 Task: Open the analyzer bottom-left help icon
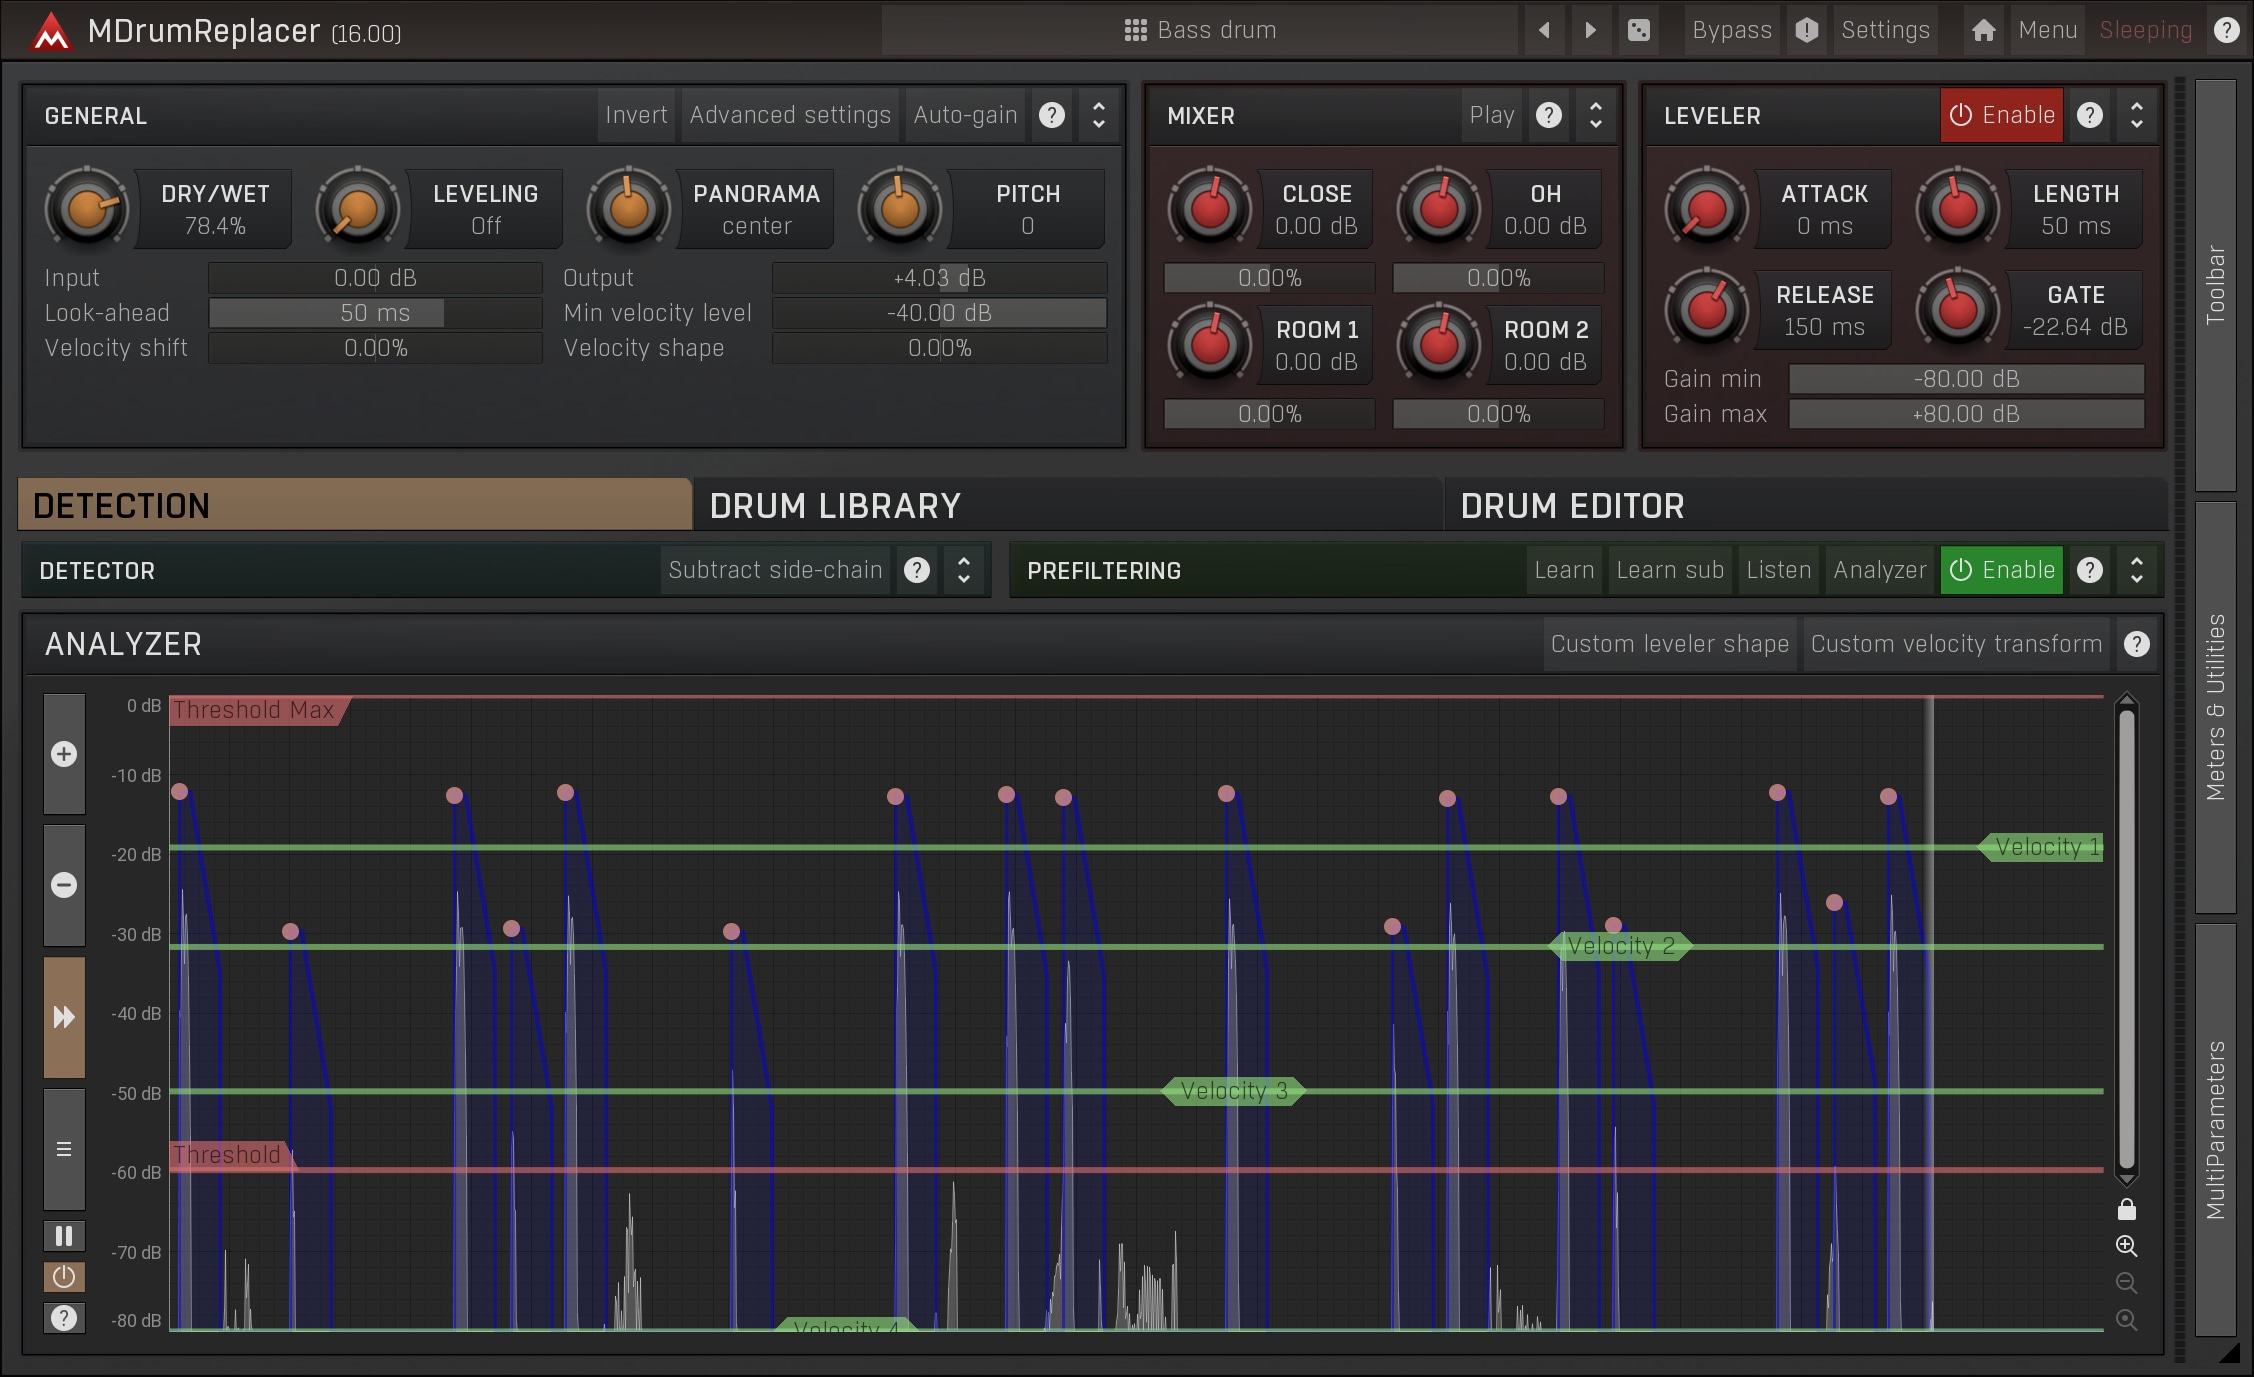(64, 1318)
